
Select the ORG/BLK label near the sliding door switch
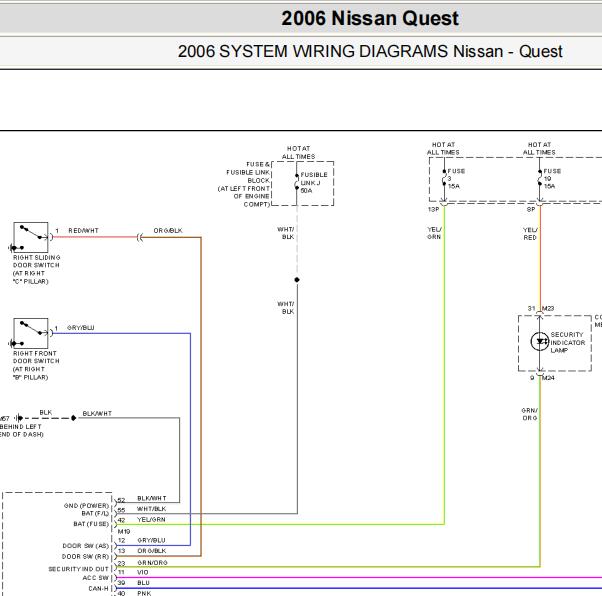(x=168, y=230)
